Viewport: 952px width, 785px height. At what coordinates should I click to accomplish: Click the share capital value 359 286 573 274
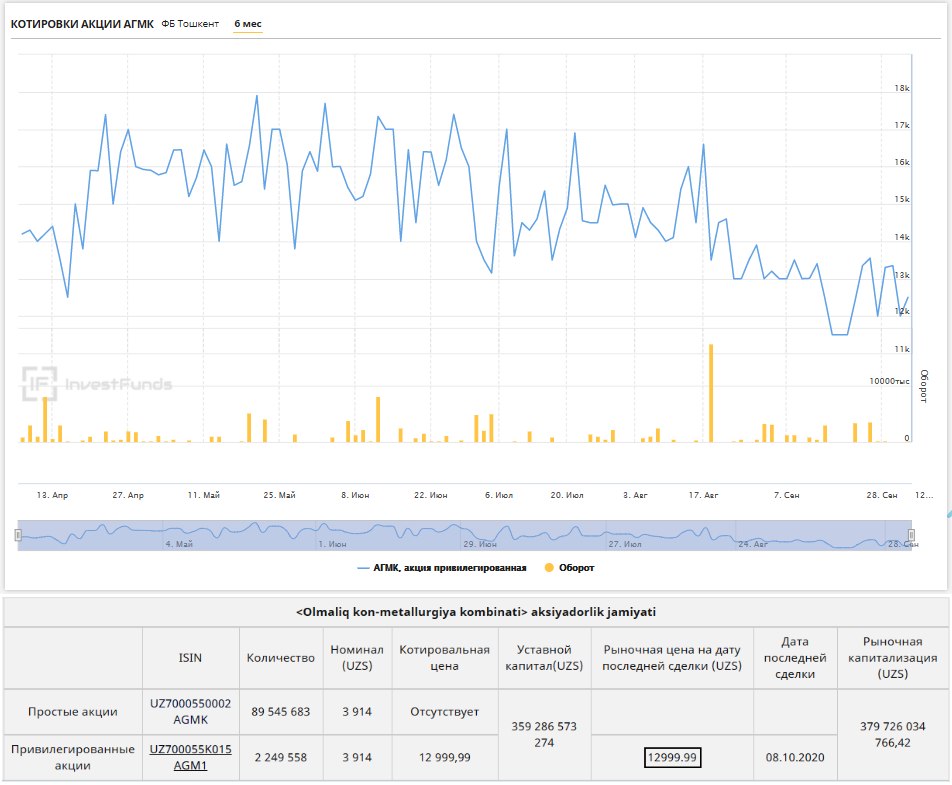tap(544, 735)
